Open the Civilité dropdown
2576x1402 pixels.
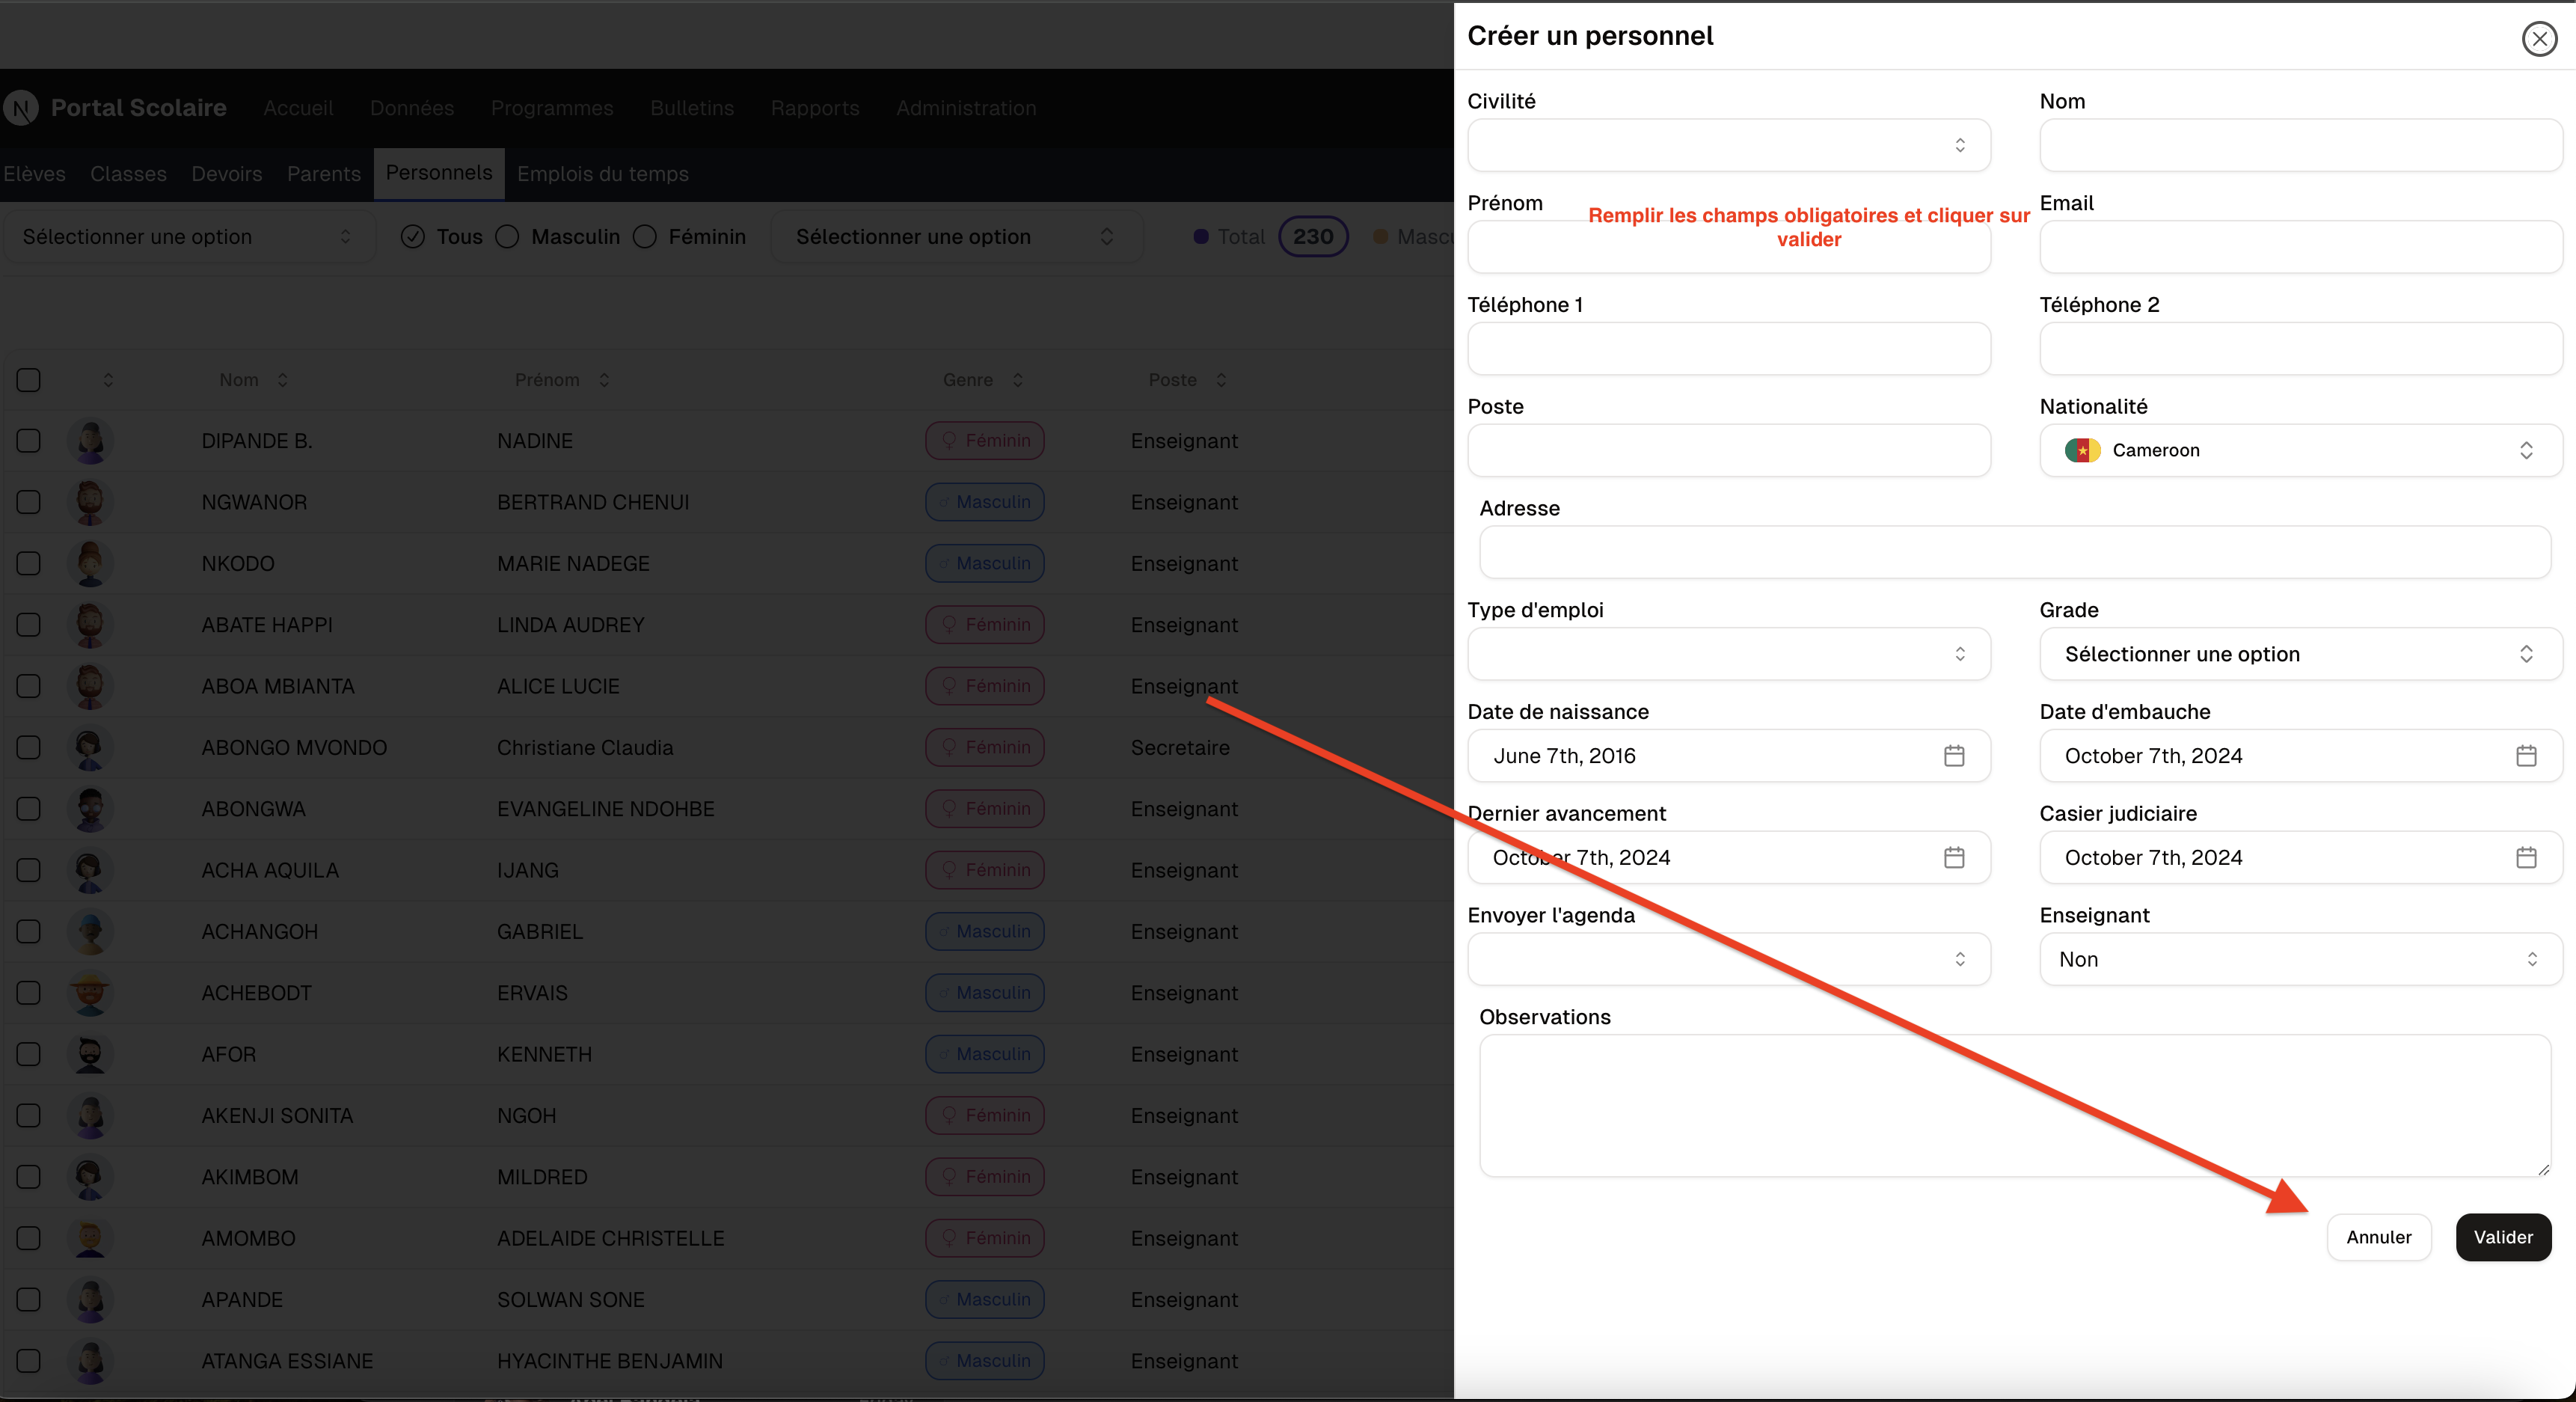[1728, 146]
